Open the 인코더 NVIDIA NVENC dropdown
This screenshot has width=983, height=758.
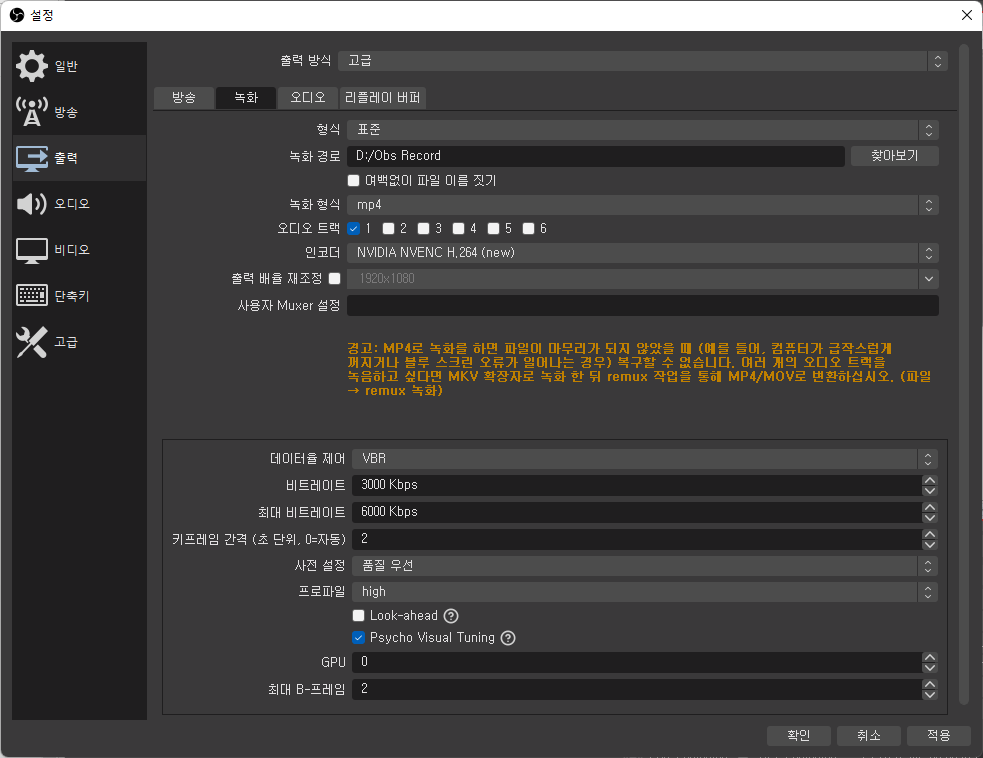[x=643, y=253]
